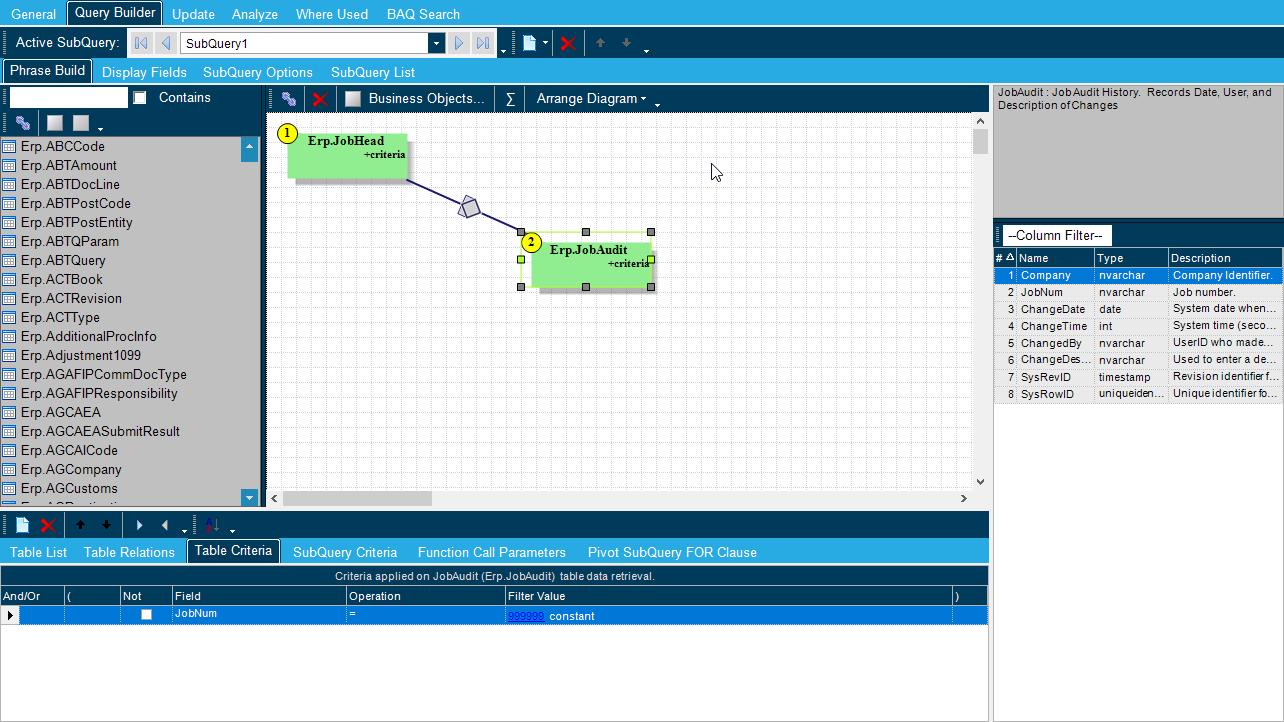Switch to Table Relations tab
This screenshot has height=722, width=1284.
tap(129, 552)
